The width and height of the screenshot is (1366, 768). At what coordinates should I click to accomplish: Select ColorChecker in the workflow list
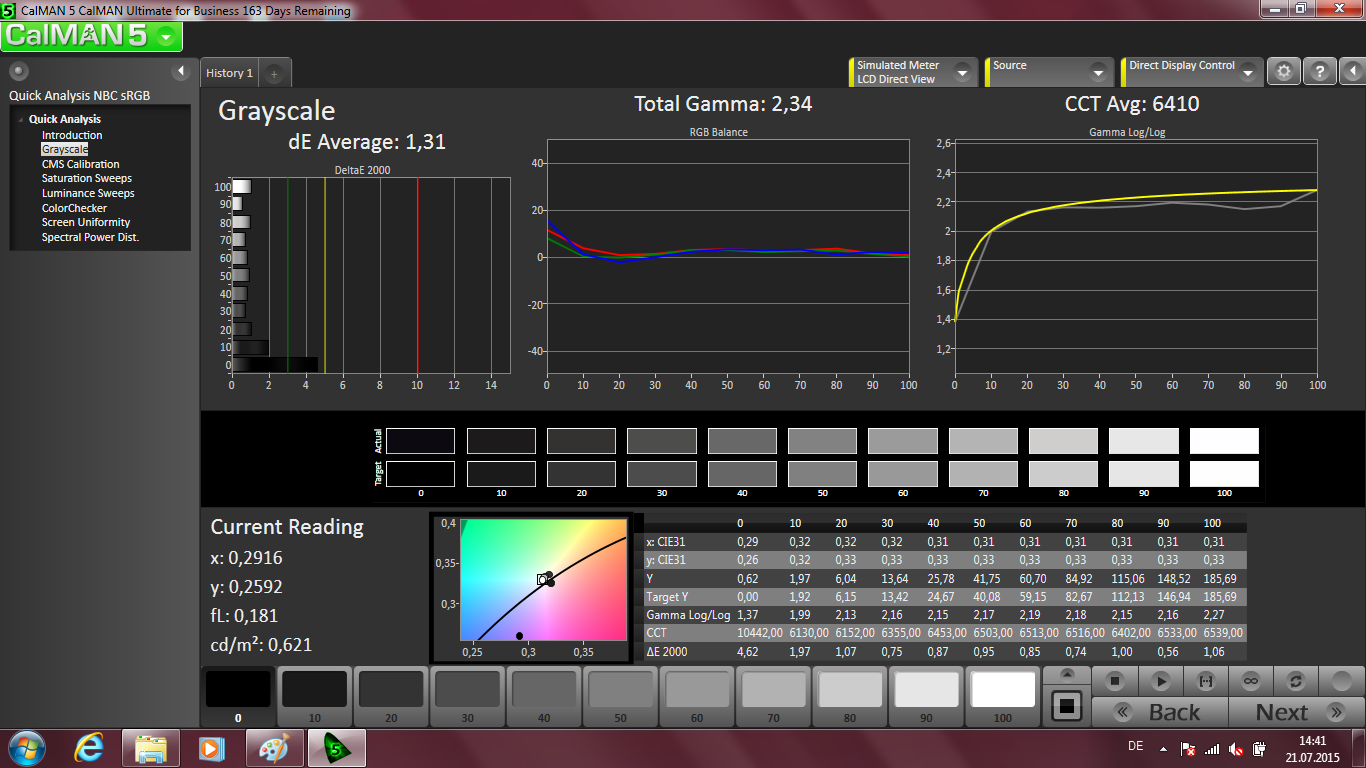coord(74,208)
